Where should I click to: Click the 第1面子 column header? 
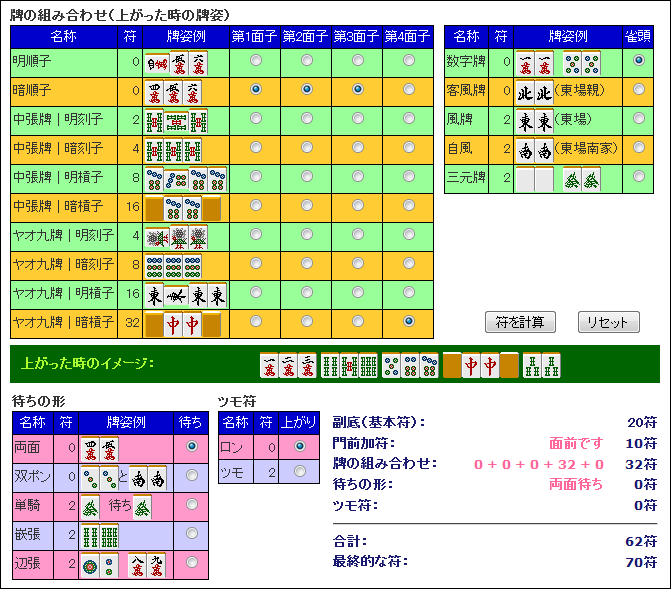[x=255, y=37]
